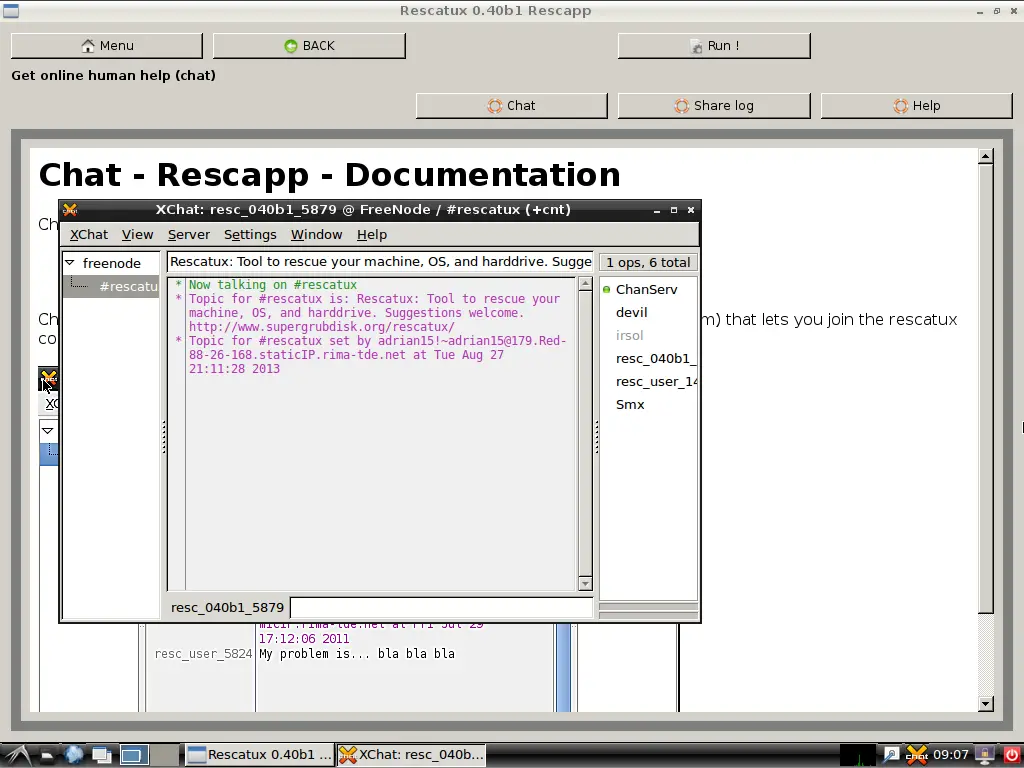1024x768 pixels.
Task: Click the collapse arrow in the documentation screenshot tree
Action: point(48,430)
